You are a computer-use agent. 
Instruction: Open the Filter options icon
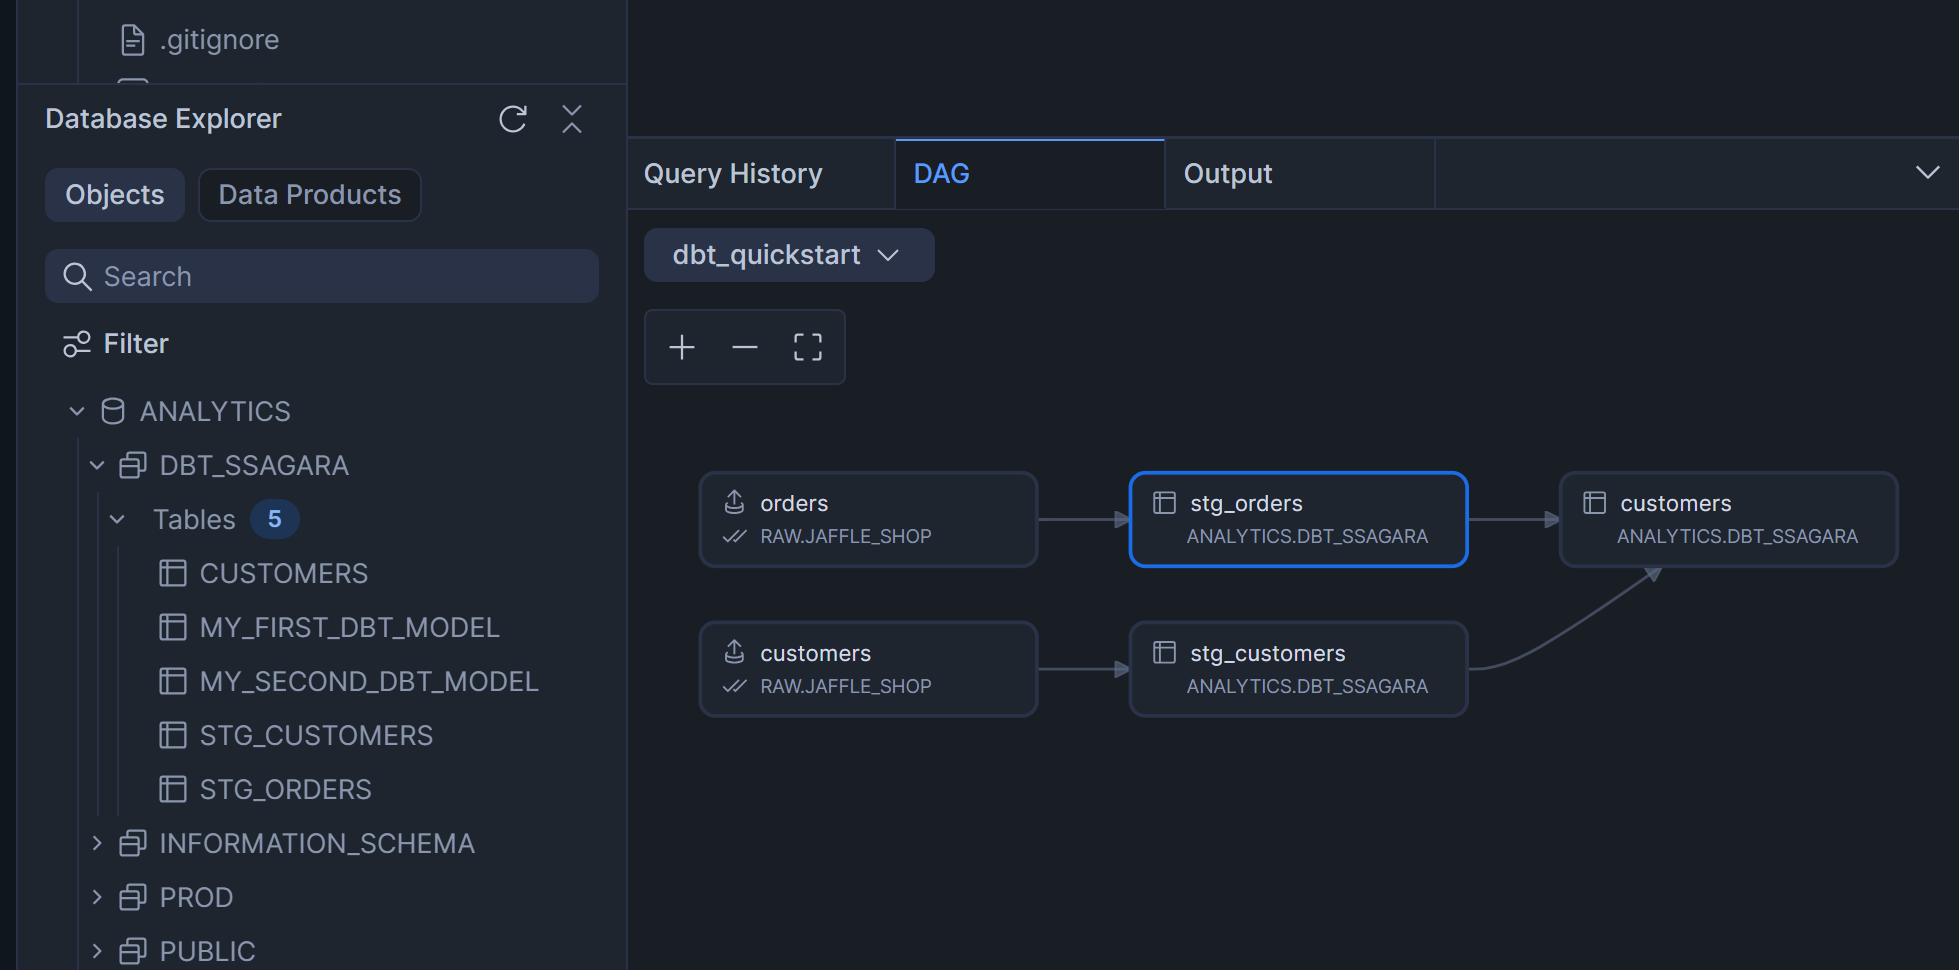pyautogui.click(x=77, y=344)
